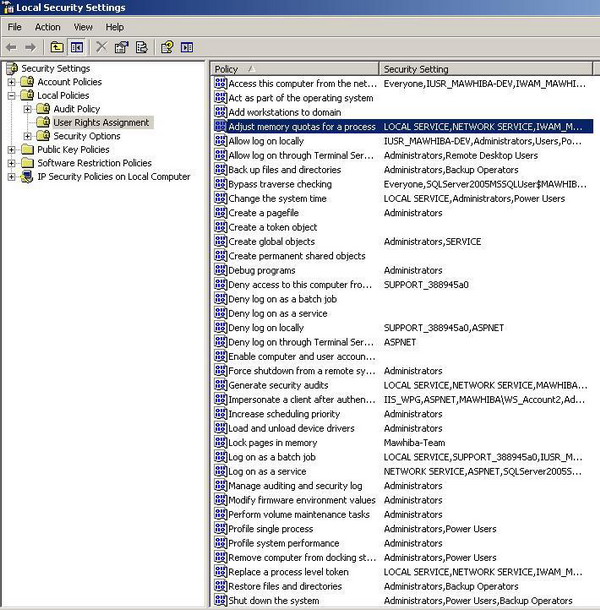The image size is (600, 610).
Task: Click the icon beside Log on as a service
Action: tap(220, 471)
